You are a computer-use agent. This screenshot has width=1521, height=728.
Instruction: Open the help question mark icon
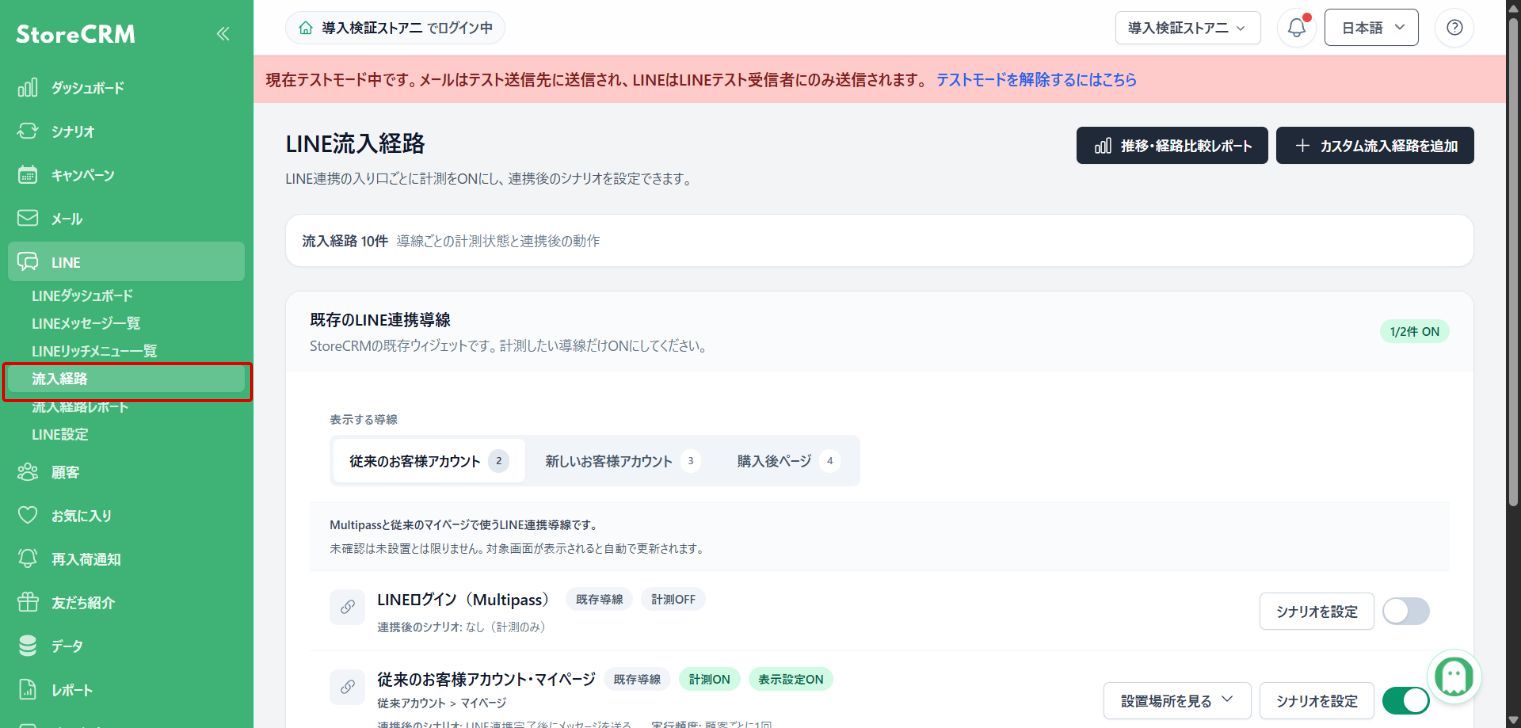[x=1454, y=28]
